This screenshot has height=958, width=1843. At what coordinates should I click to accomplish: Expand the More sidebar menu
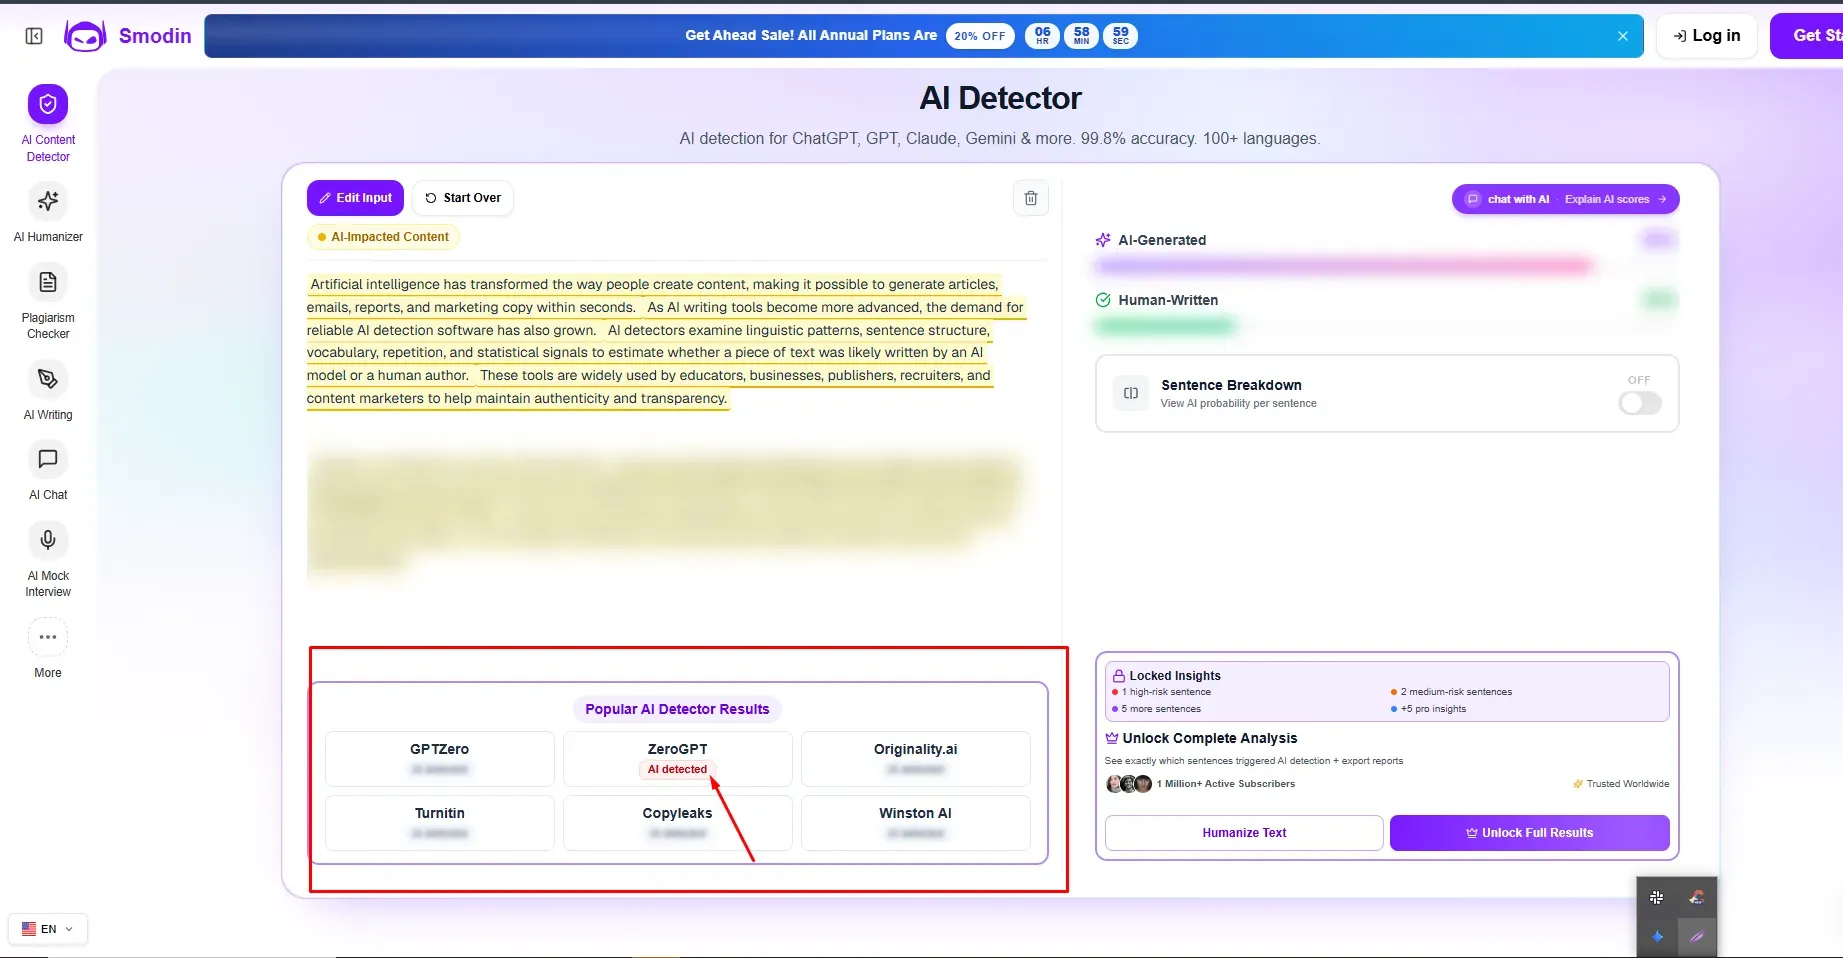(48, 637)
